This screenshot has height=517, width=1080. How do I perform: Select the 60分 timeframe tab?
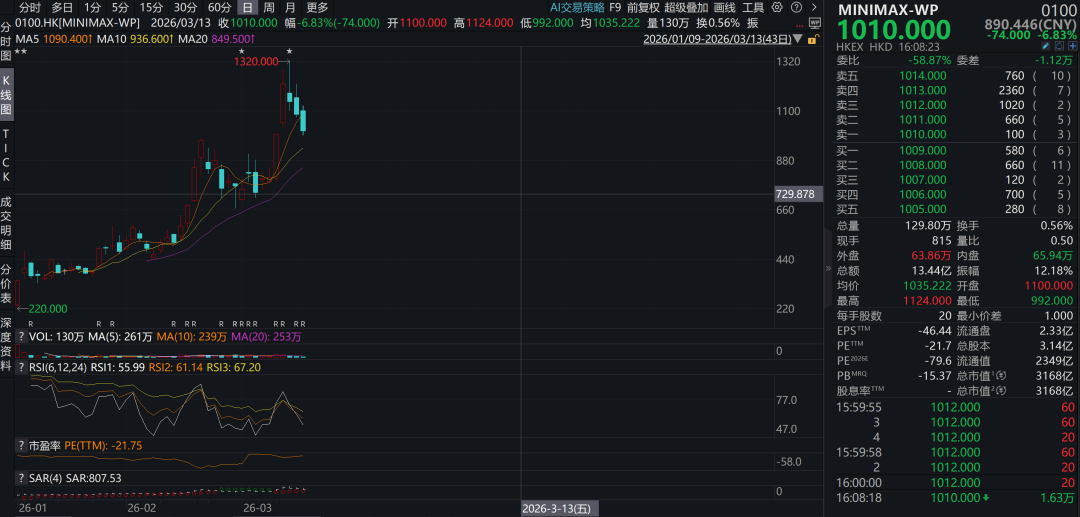[x=219, y=7]
